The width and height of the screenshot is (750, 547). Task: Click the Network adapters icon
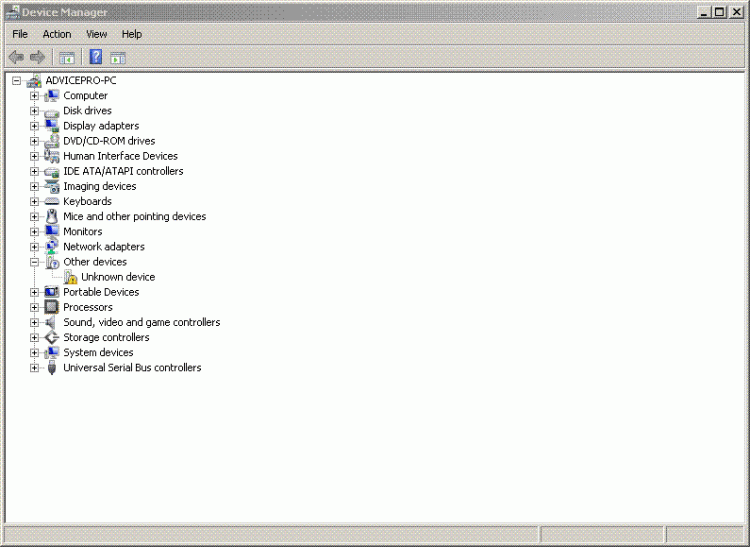tap(52, 247)
